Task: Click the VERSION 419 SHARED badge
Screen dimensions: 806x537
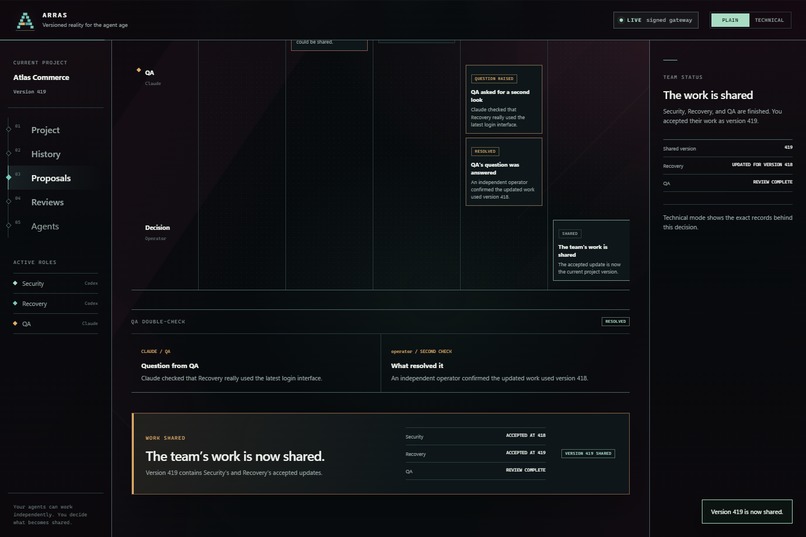Action: click(588, 454)
